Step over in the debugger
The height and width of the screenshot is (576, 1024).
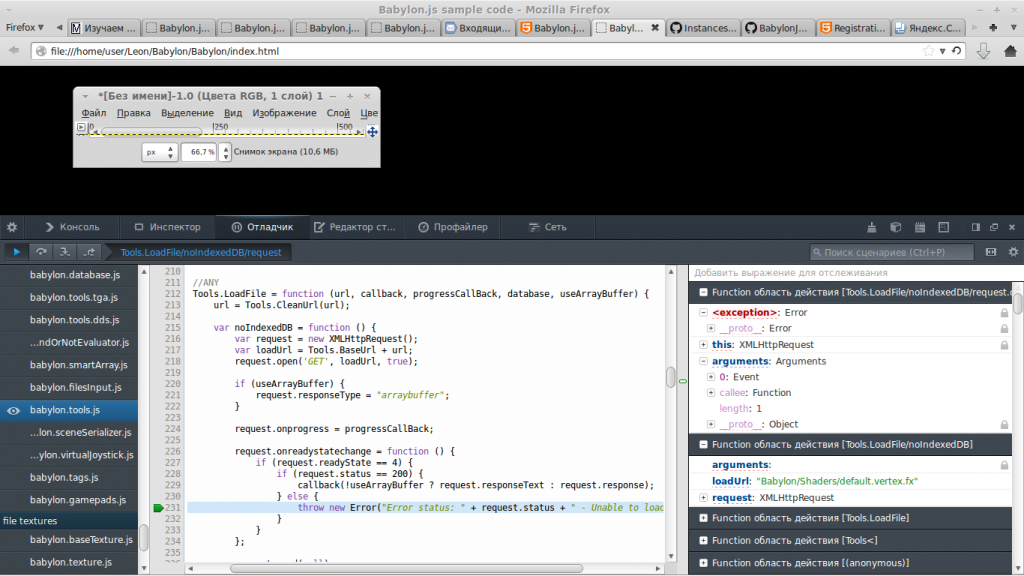pyautogui.click(x=41, y=252)
